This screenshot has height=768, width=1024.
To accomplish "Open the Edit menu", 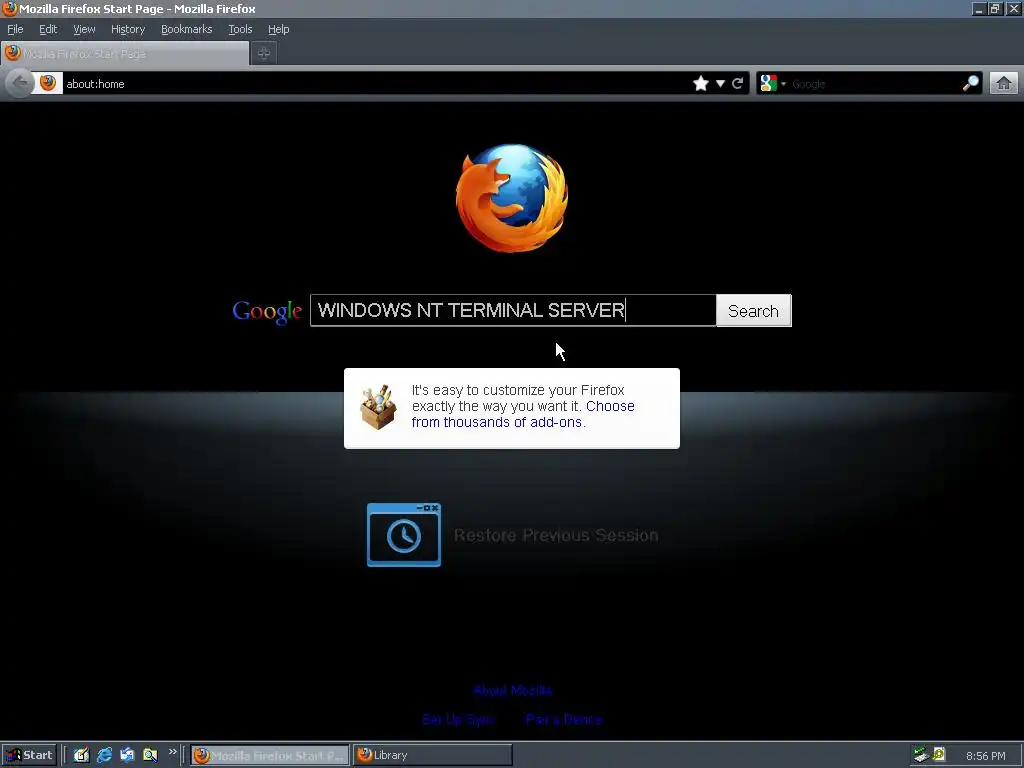I will [x=48, y=29].
